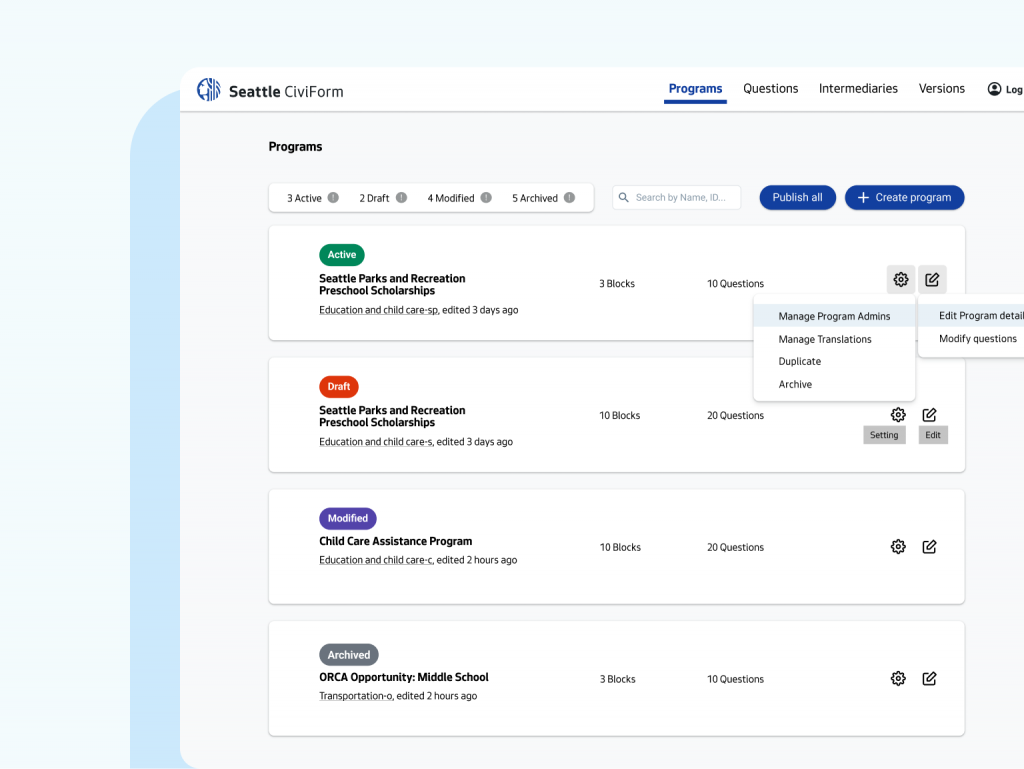Switch to the Questions tab
Image resolution: width=1024 pixels, height=769 pixels.
770,89
